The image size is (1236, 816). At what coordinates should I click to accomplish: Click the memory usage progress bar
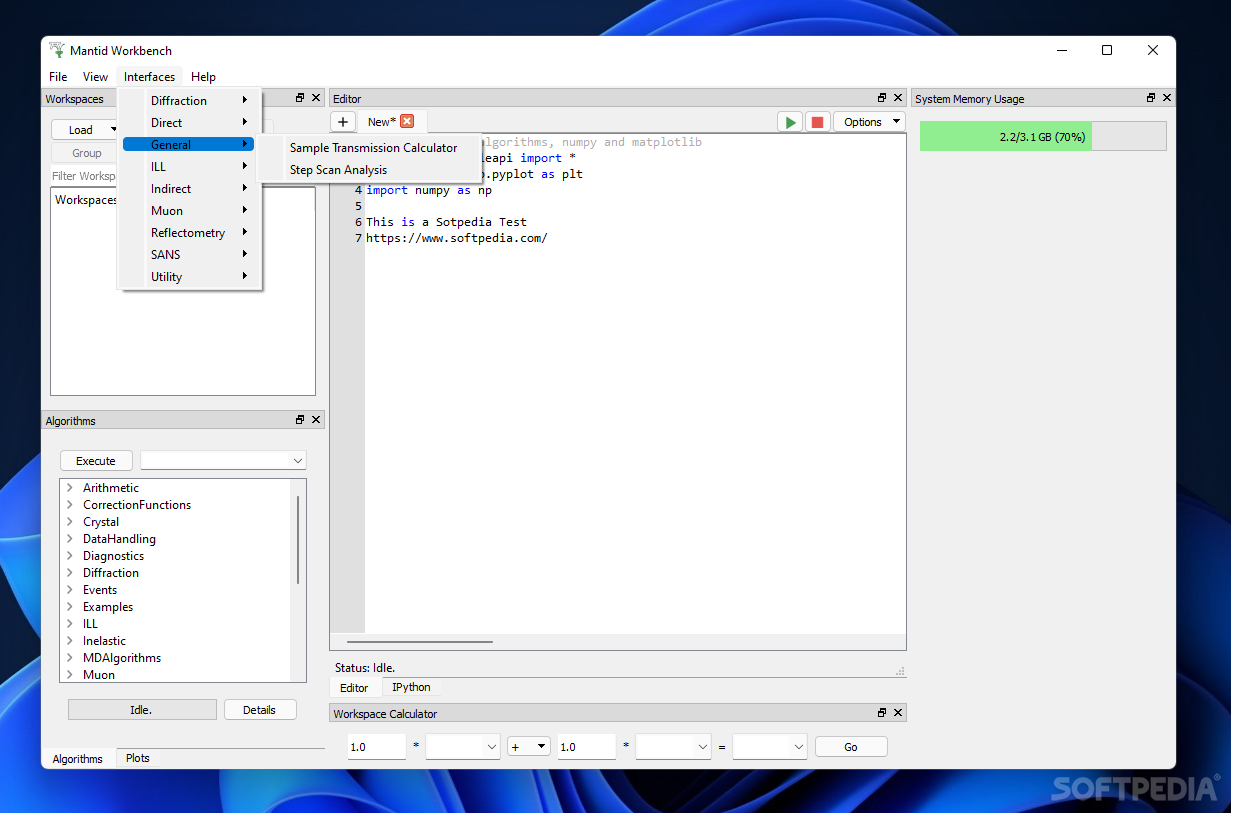[x=1043, y=137]
